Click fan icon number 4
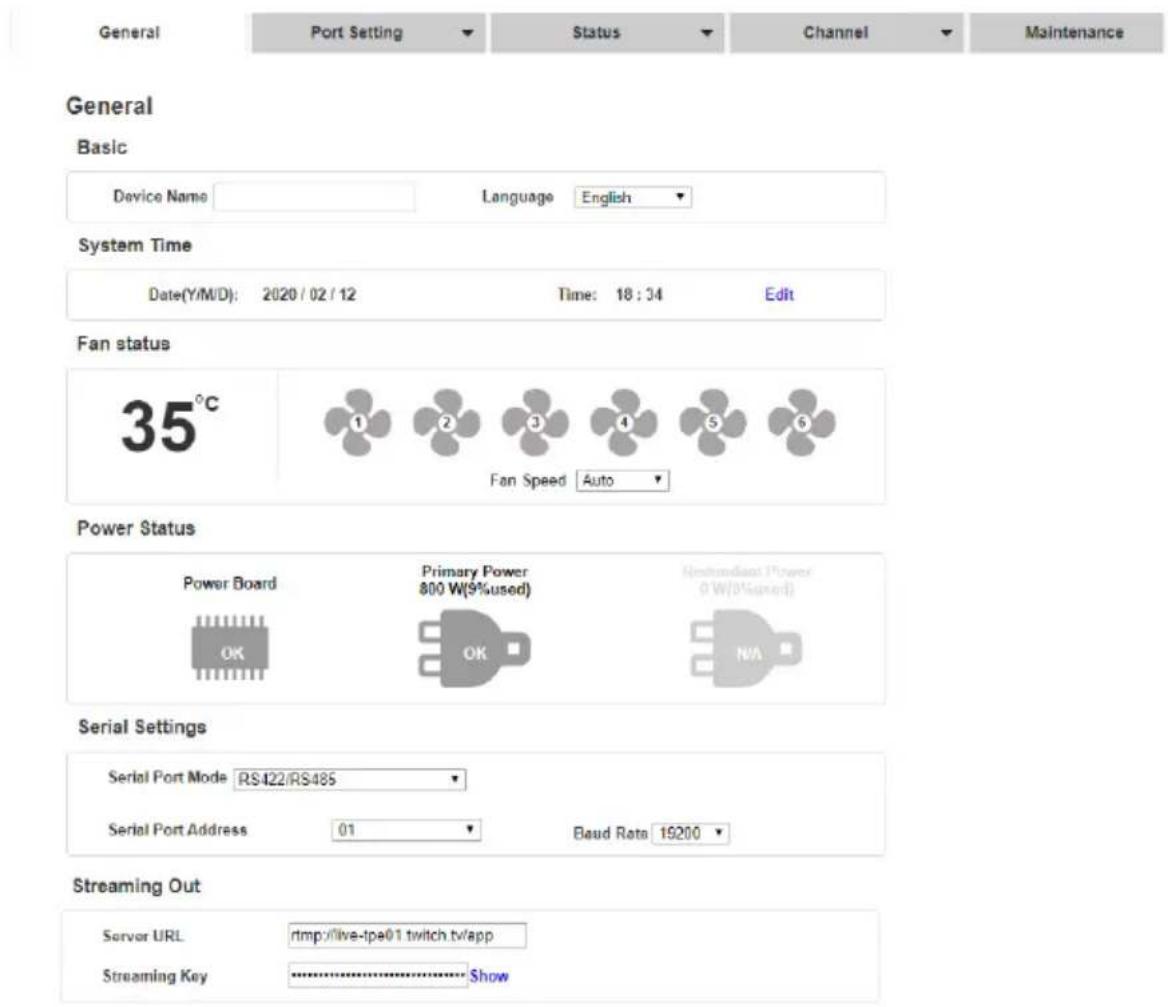Screen dimensions: 1168x1007 pos(624,422)
